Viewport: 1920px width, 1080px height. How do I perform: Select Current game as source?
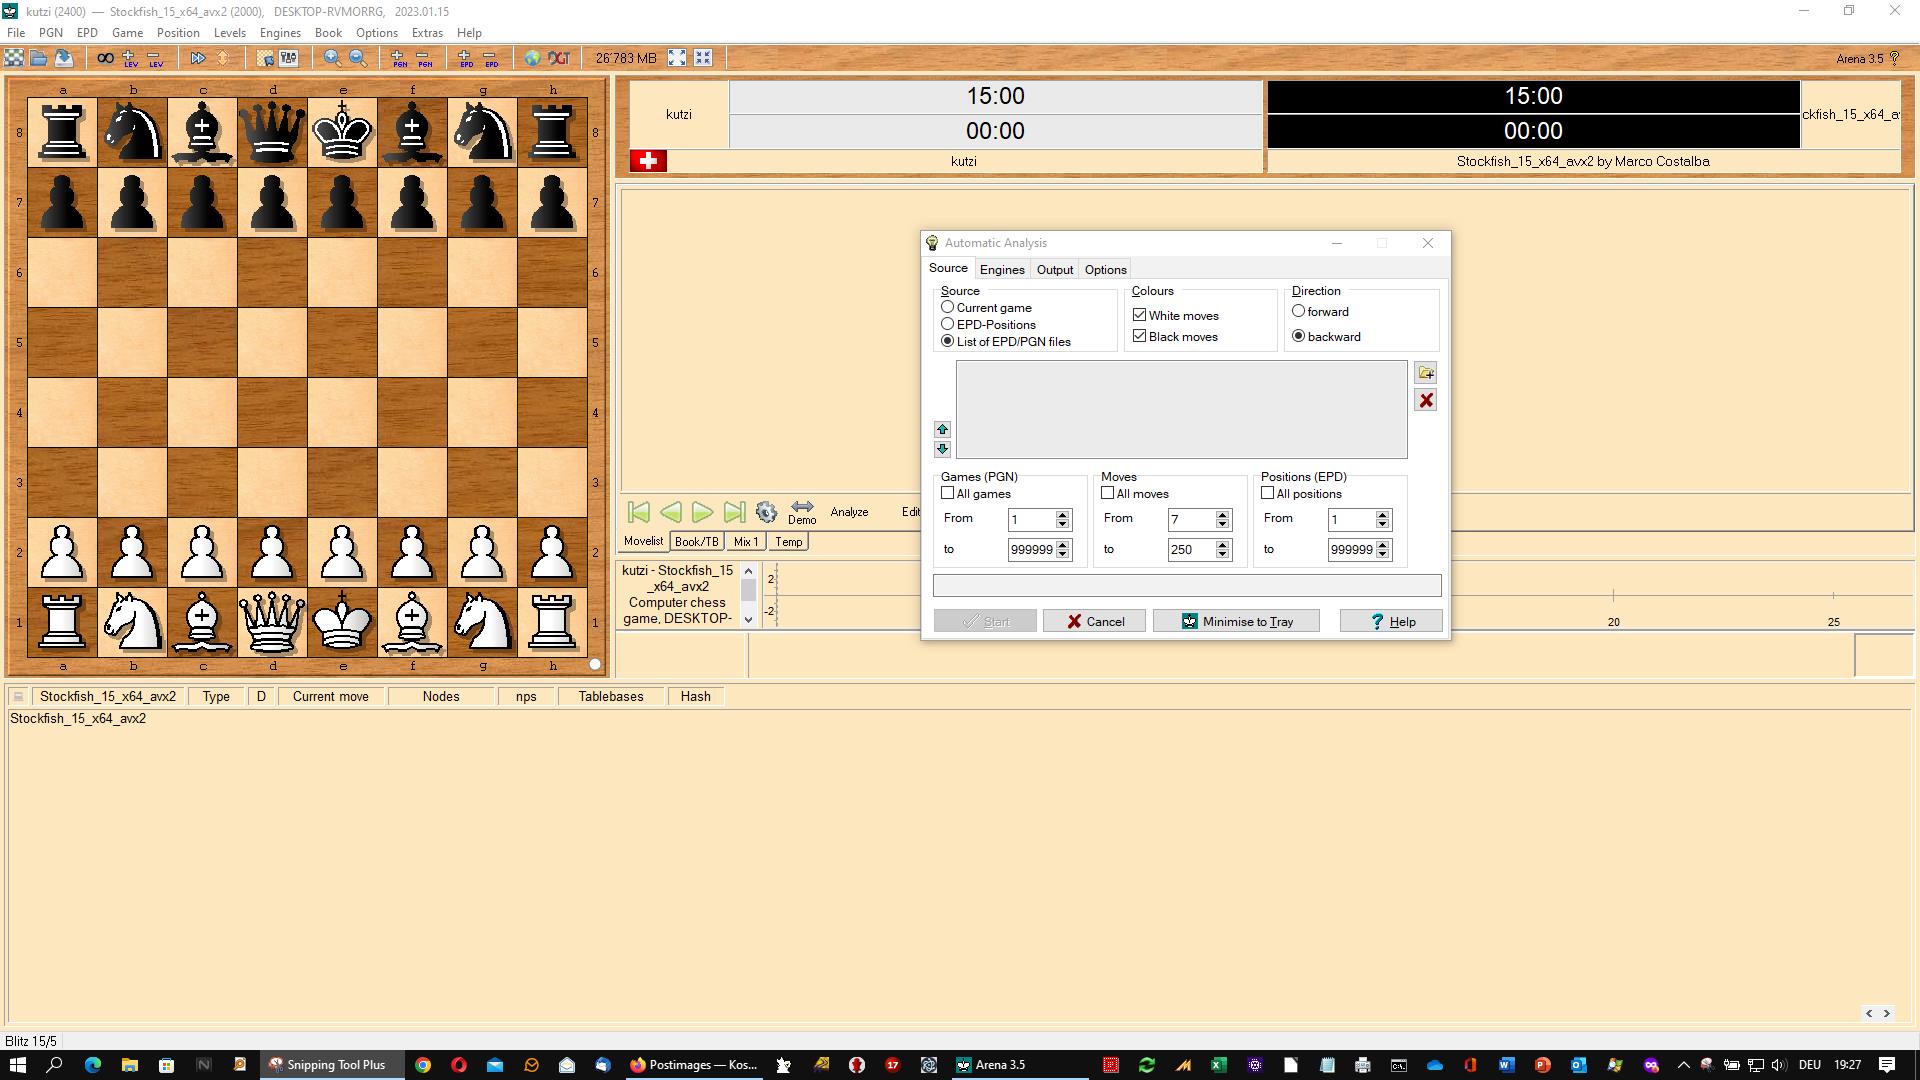coord(948,308)
